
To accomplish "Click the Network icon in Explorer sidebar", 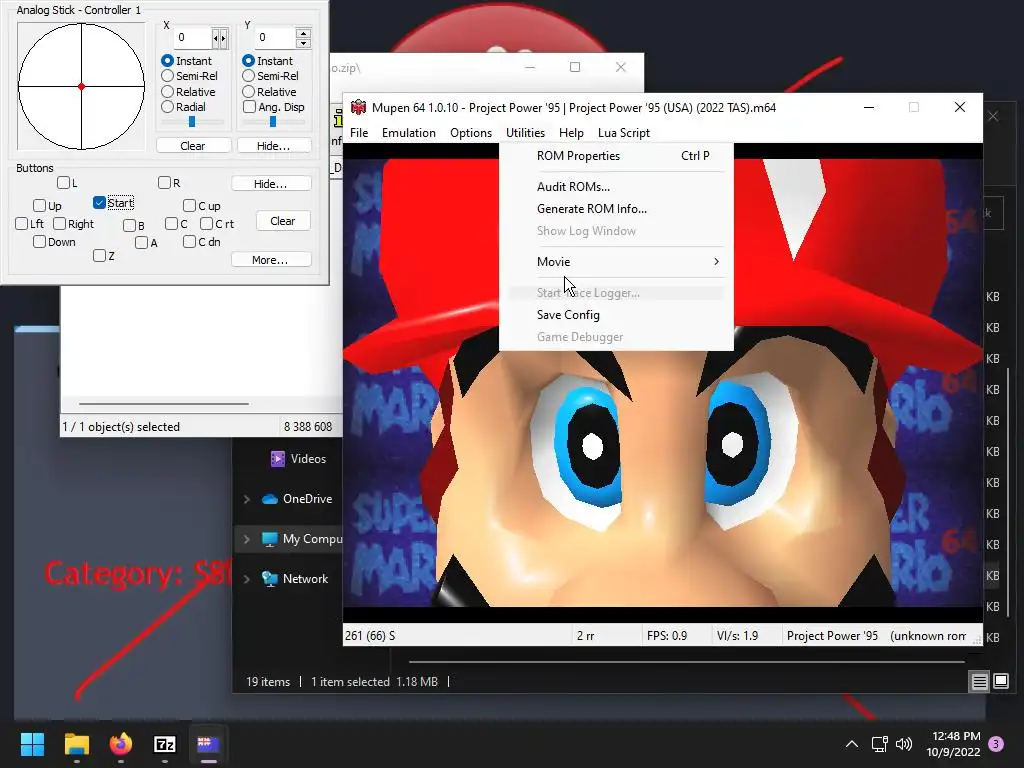I will click(270, 579).
